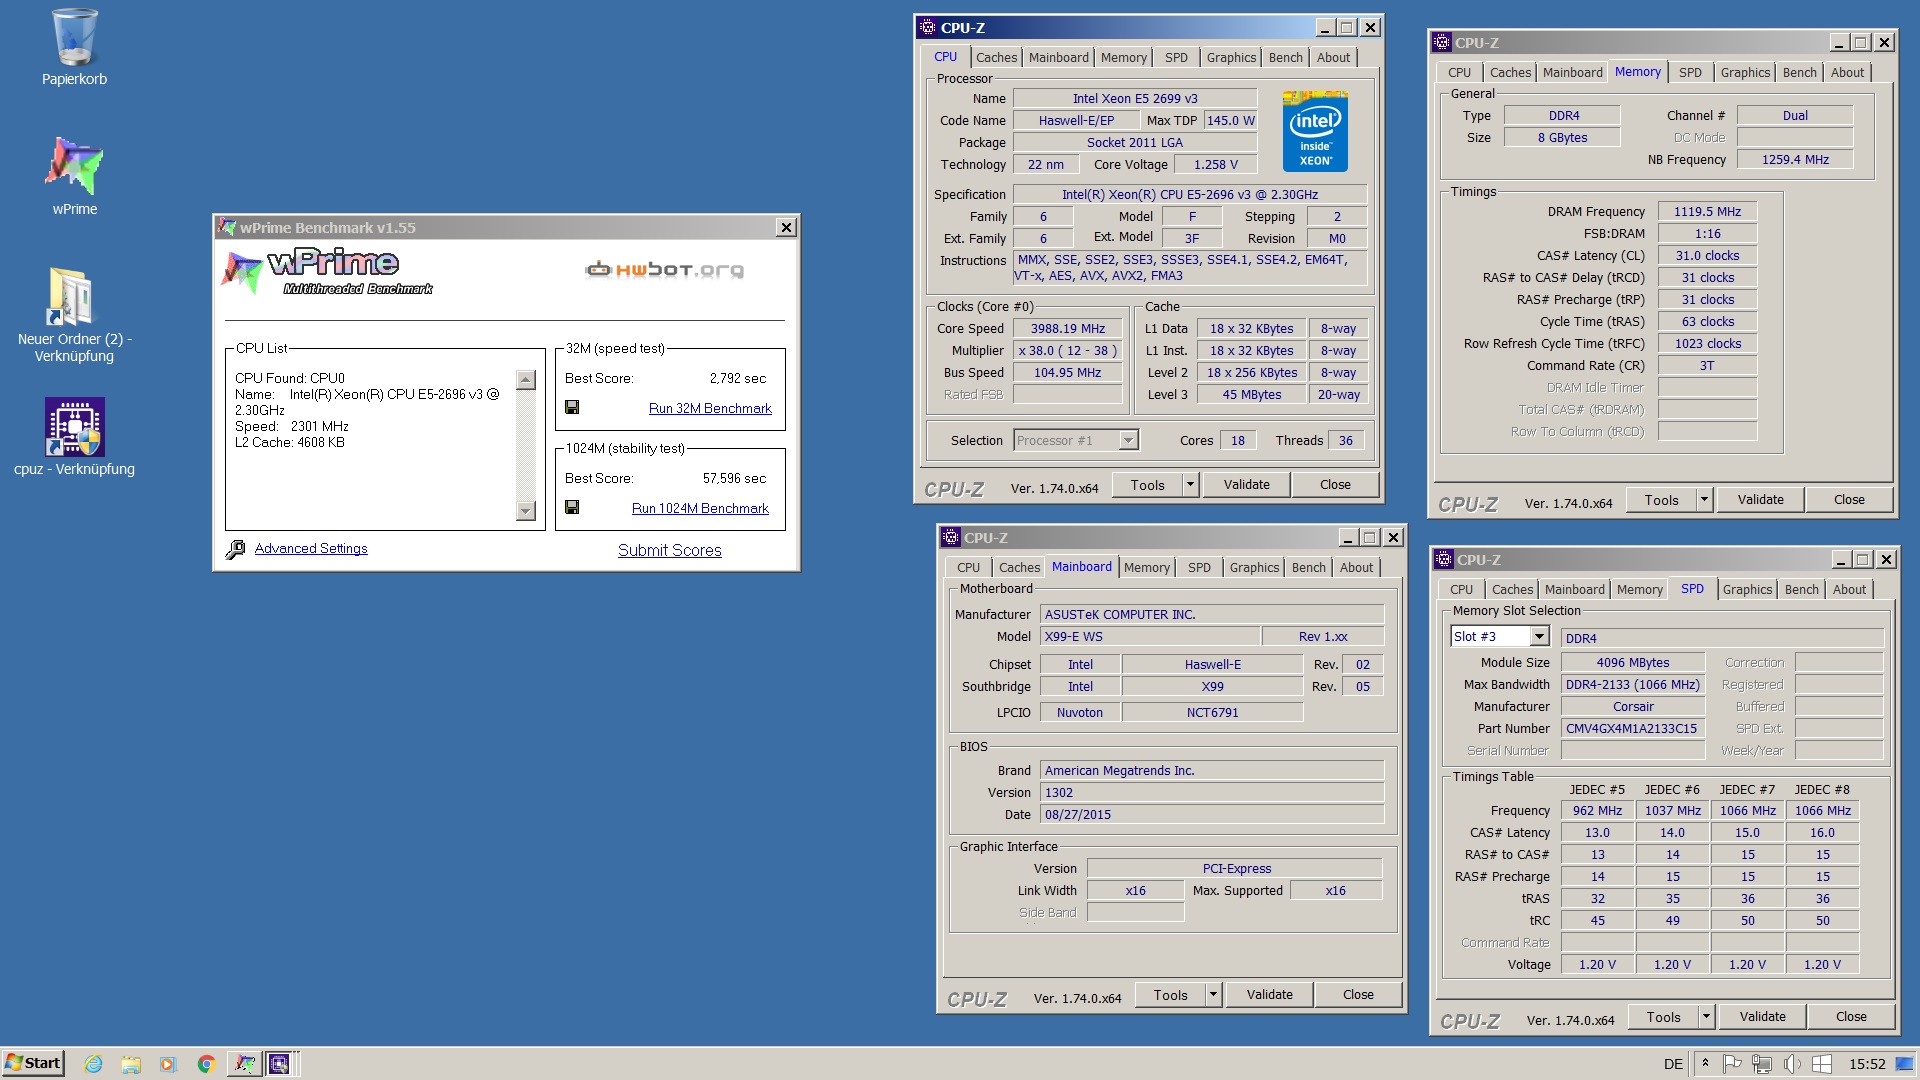Click Validate in the CPU window
This screenshot has height=1080, width=1920.
[1247, 485]
